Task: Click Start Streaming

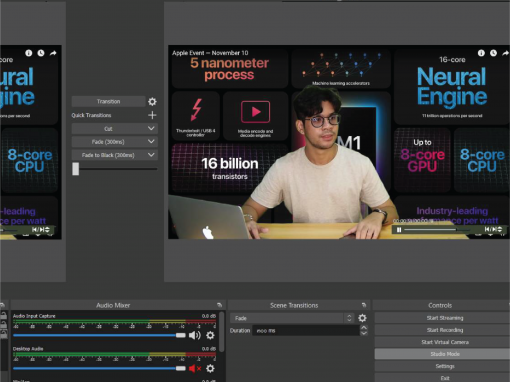Action: (445, 318)
